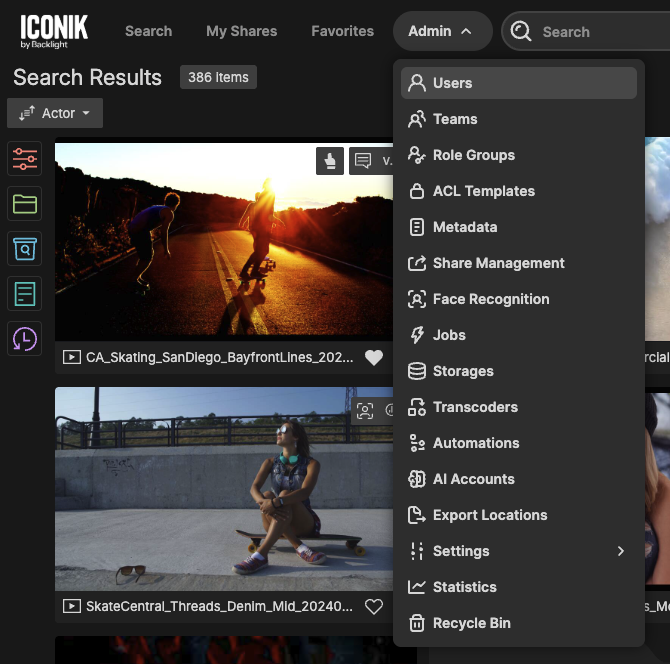670x664 pixels.
Task: Go to My Shares page
Action: tap(241, 31)
